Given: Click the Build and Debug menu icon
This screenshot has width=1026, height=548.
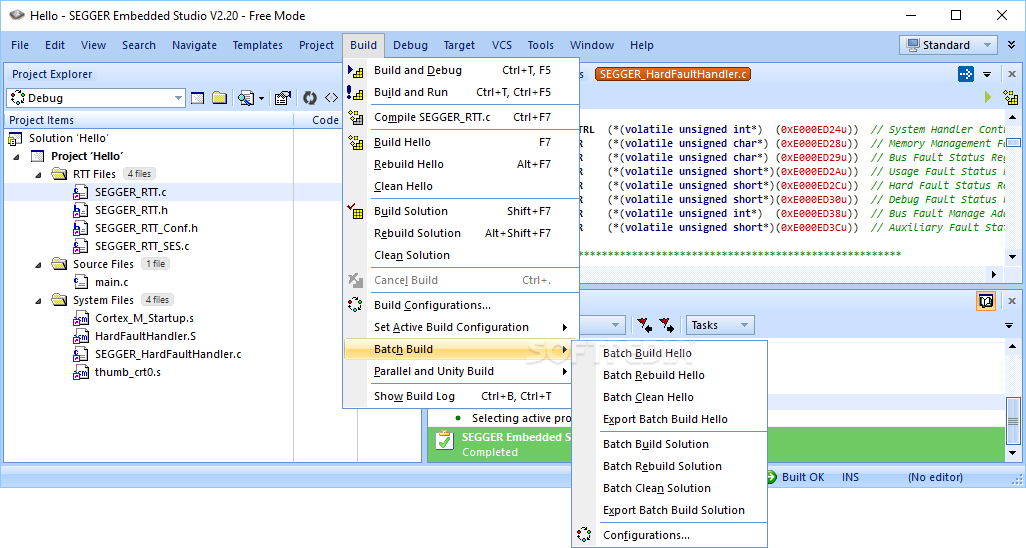Looking at the screenshot, I should point(355,71).
